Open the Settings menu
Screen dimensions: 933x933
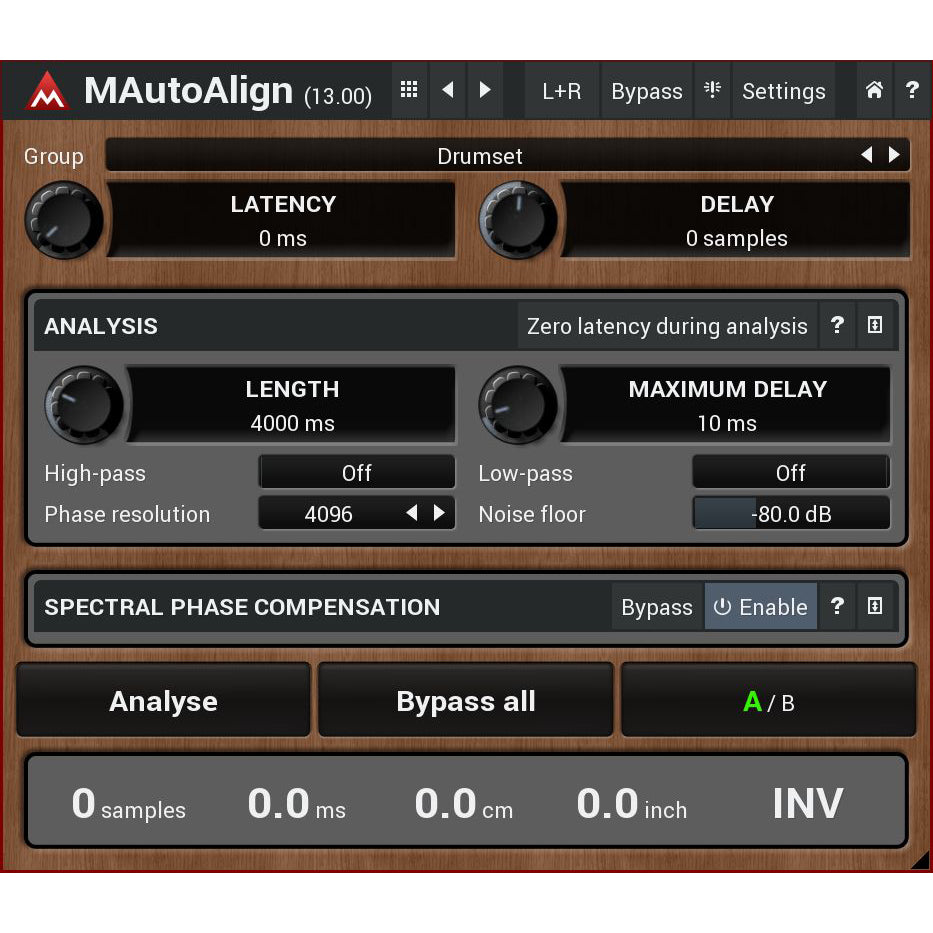(783, 90)
